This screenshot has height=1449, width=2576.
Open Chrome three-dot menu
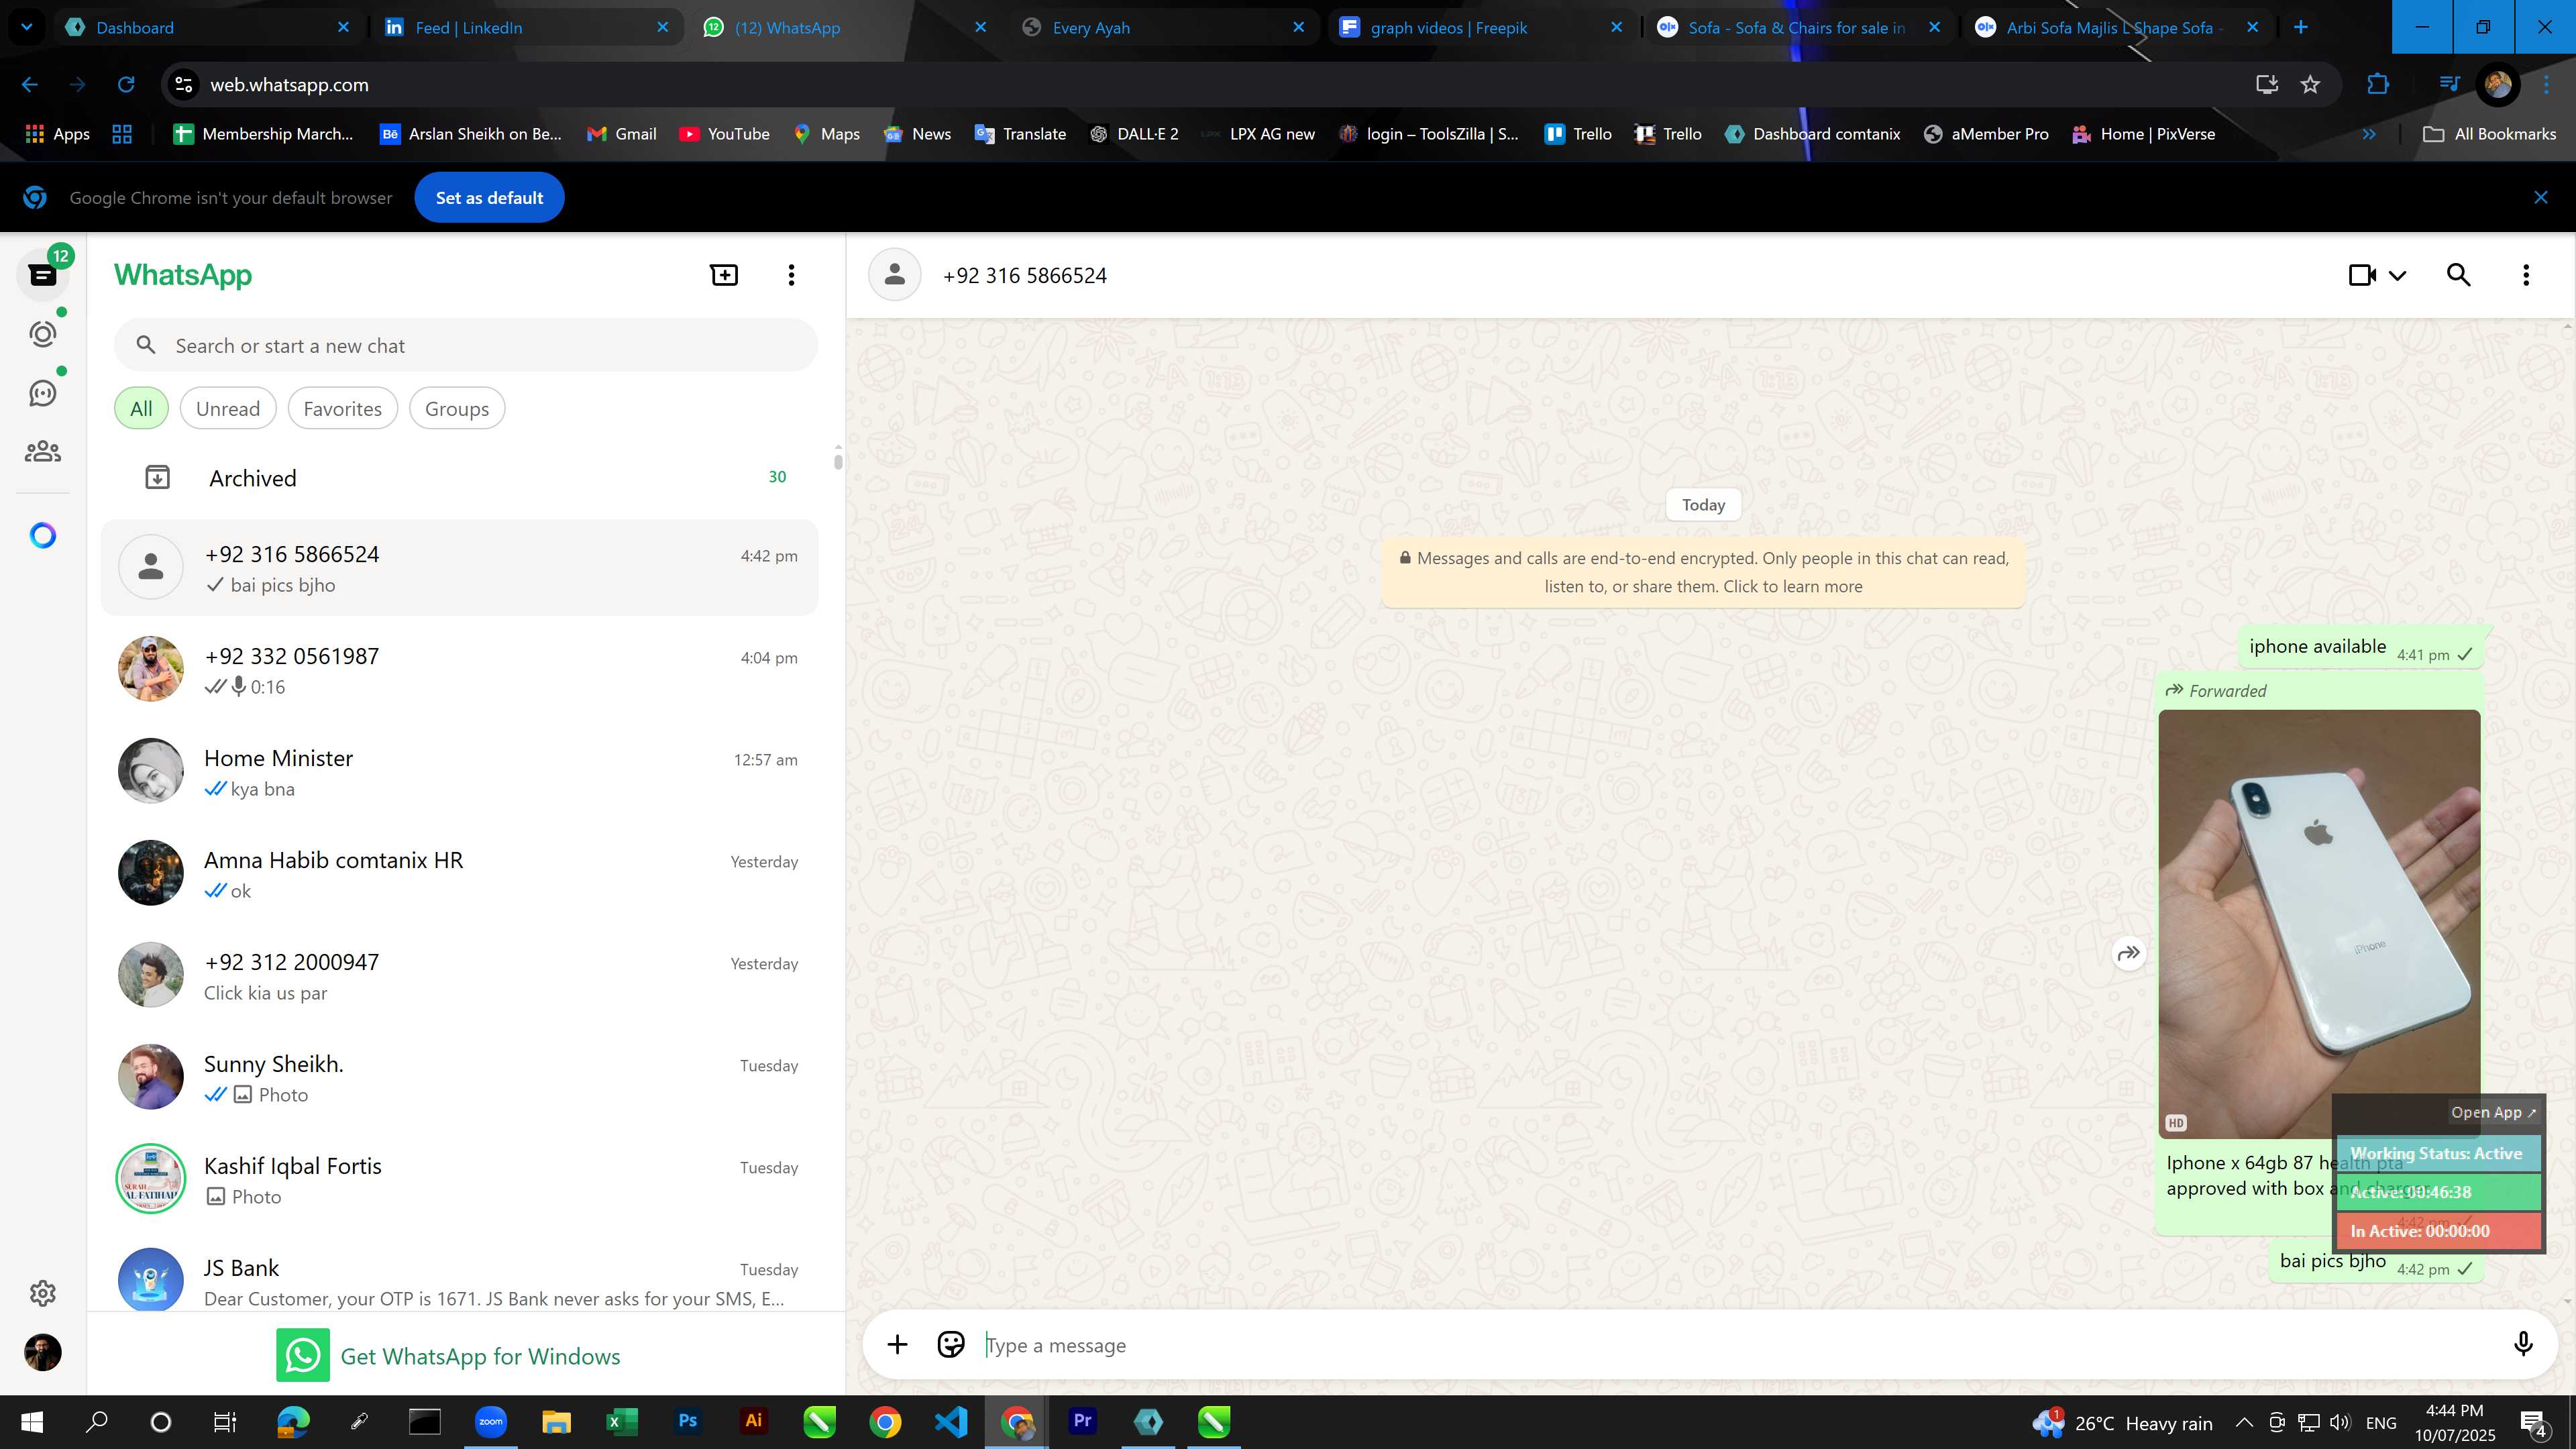[x=2545, y=85]
